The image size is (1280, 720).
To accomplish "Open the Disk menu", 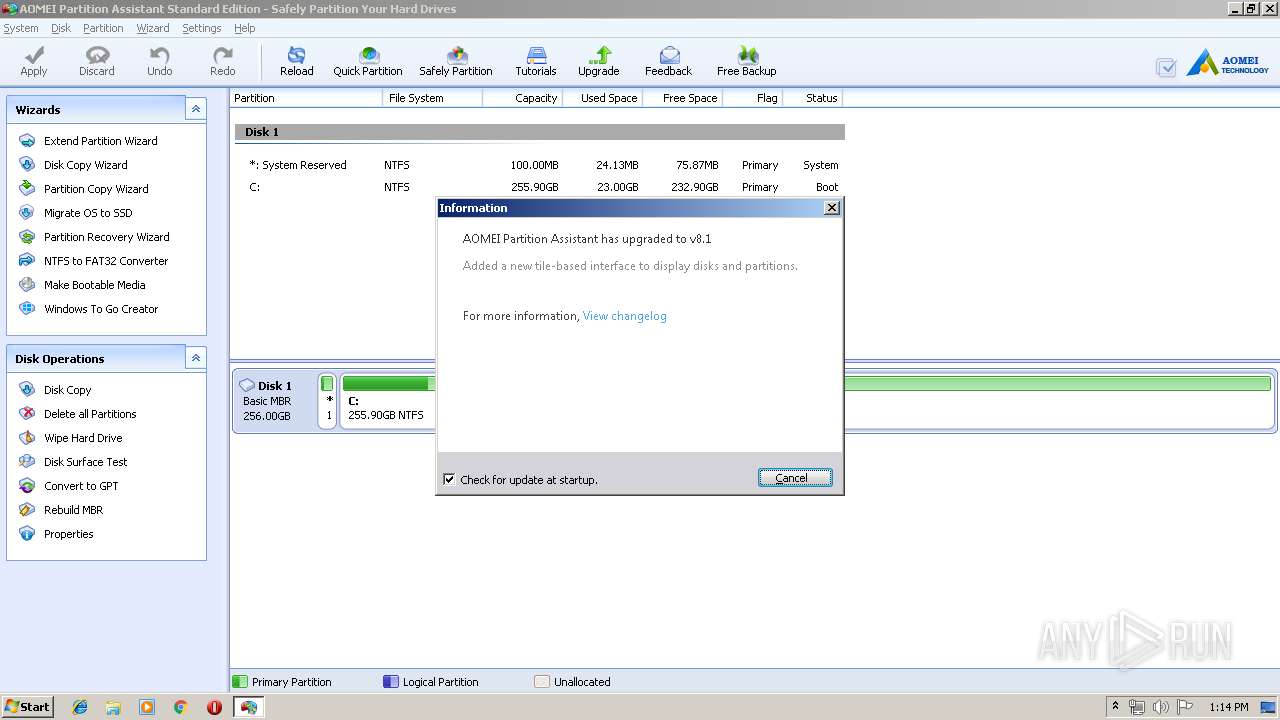I will 61,28.
